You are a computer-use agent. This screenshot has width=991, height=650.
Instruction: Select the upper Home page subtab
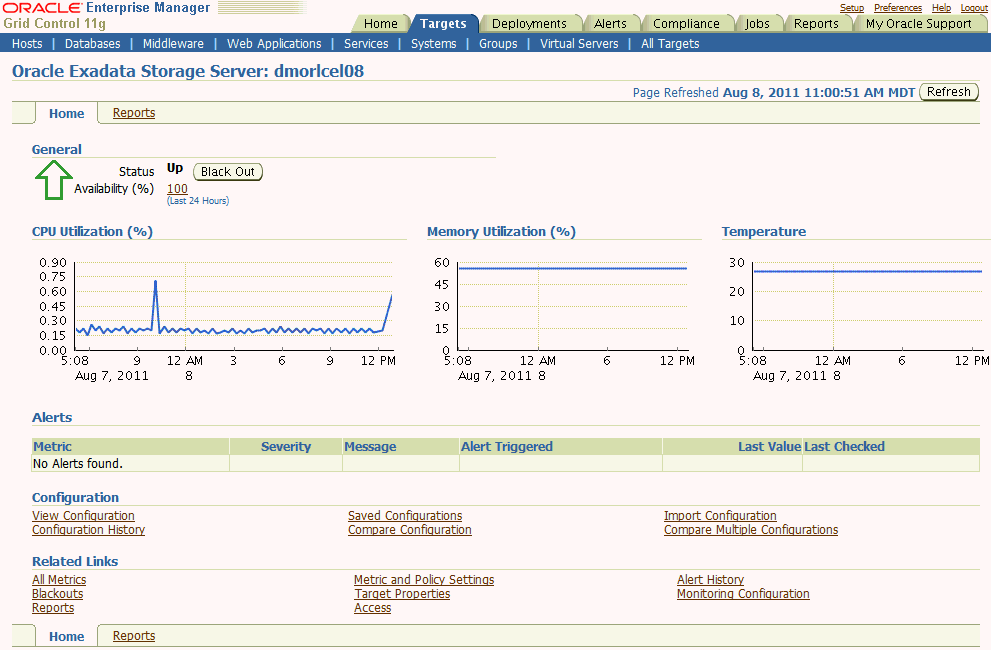point(66,114)
